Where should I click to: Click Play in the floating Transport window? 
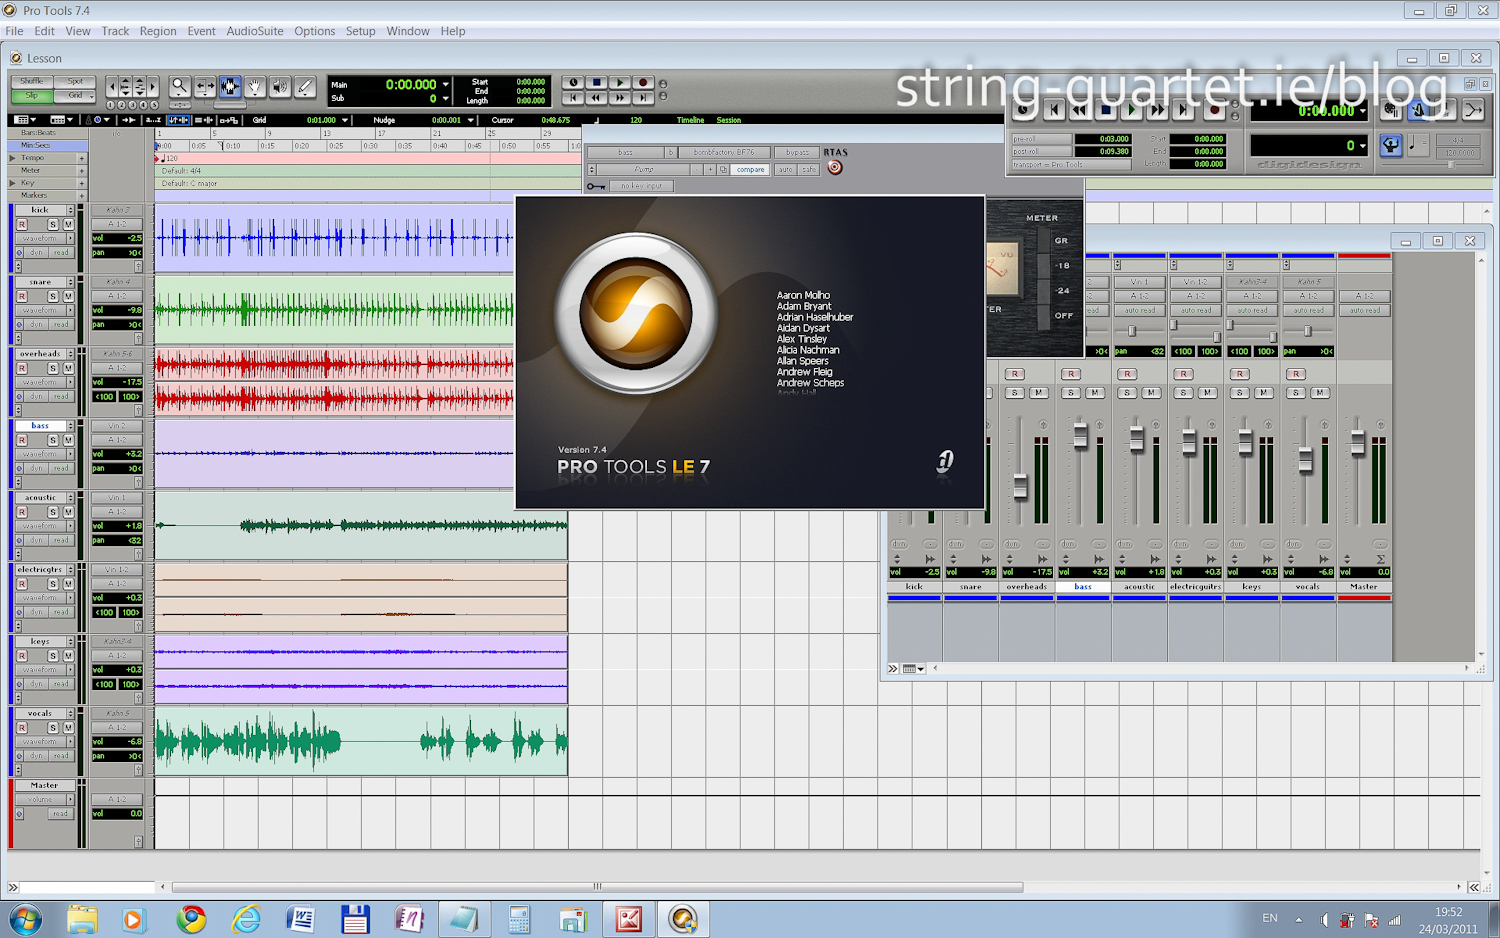point(1132,110)
